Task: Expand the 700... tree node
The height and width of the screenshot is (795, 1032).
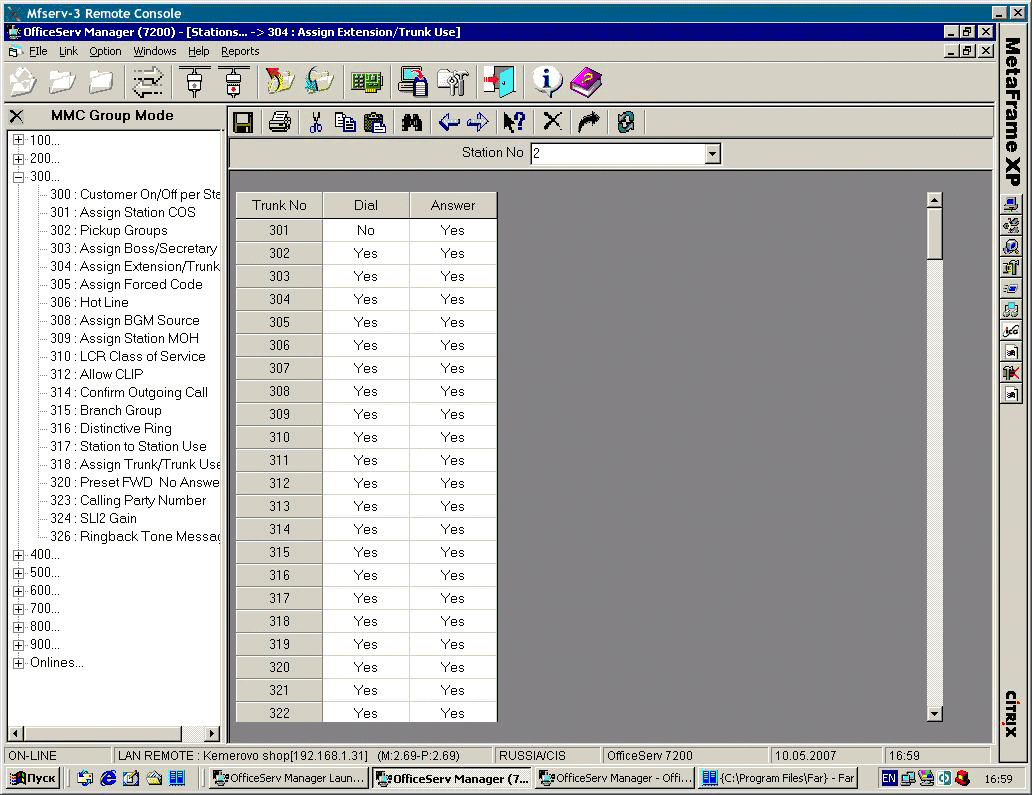Action: coord(18,609)
